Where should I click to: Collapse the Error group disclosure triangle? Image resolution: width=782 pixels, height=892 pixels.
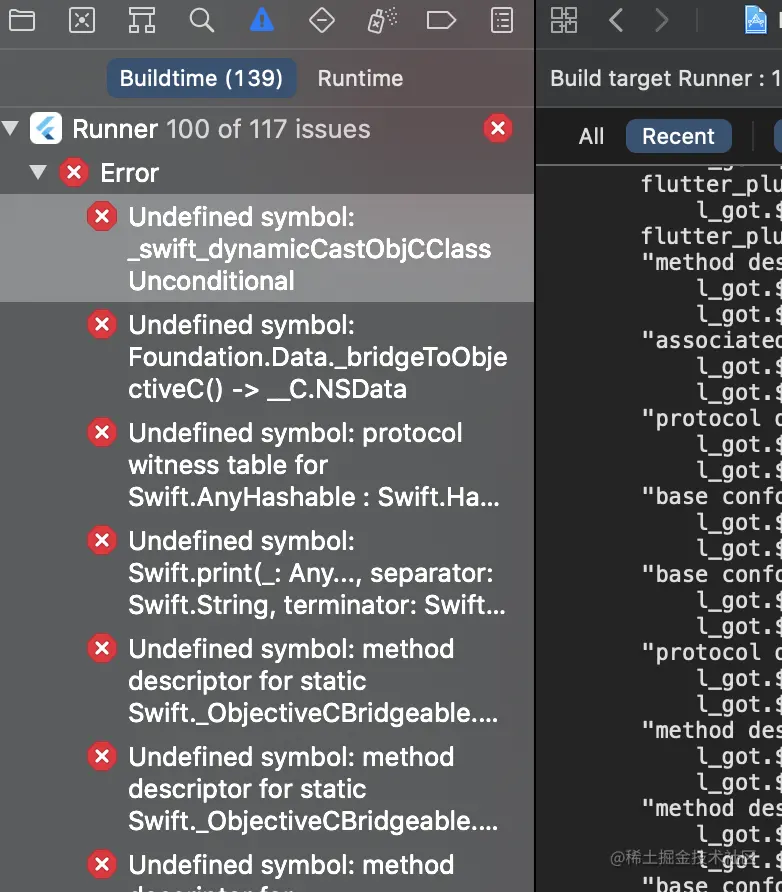pyautogui.click(x=39, y=173)
